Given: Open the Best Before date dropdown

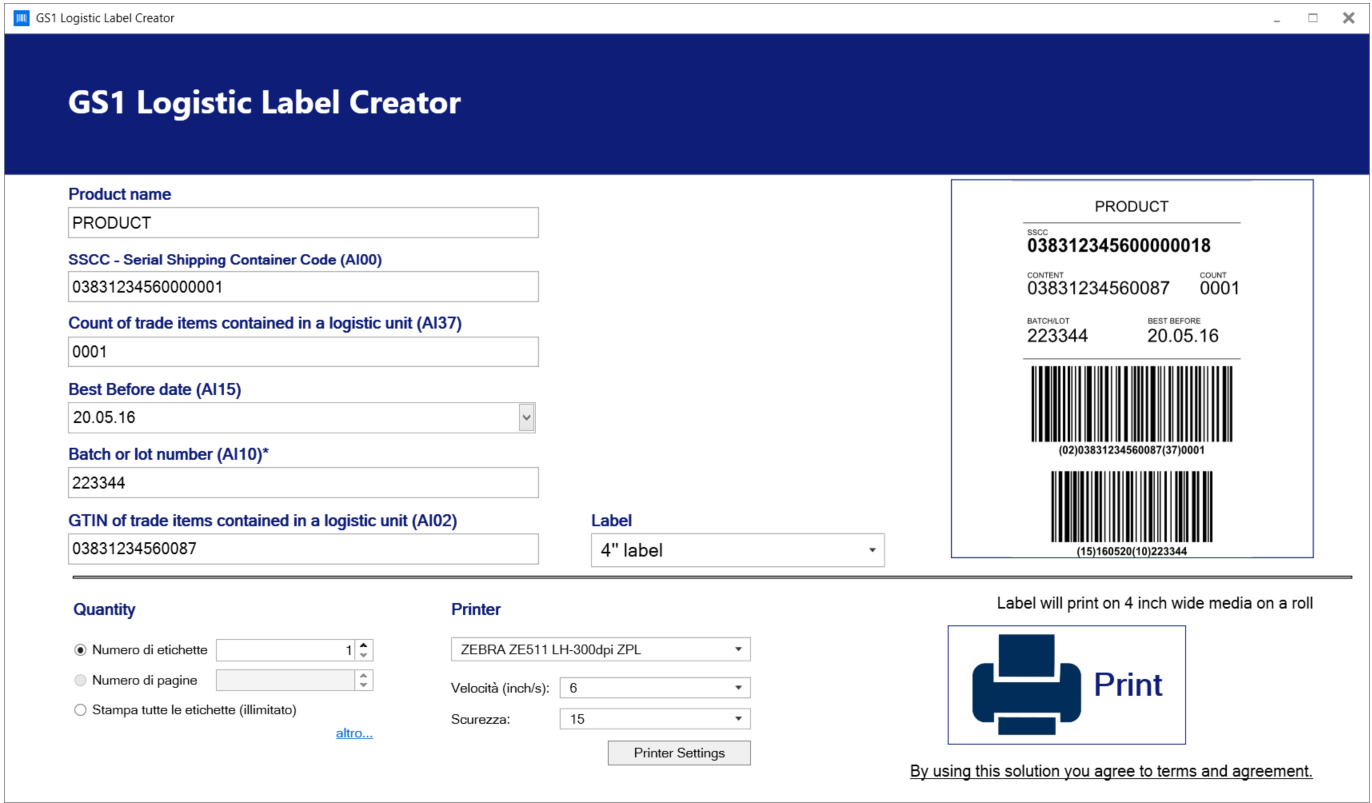Looking at the screenshot, I should (527, 417).
